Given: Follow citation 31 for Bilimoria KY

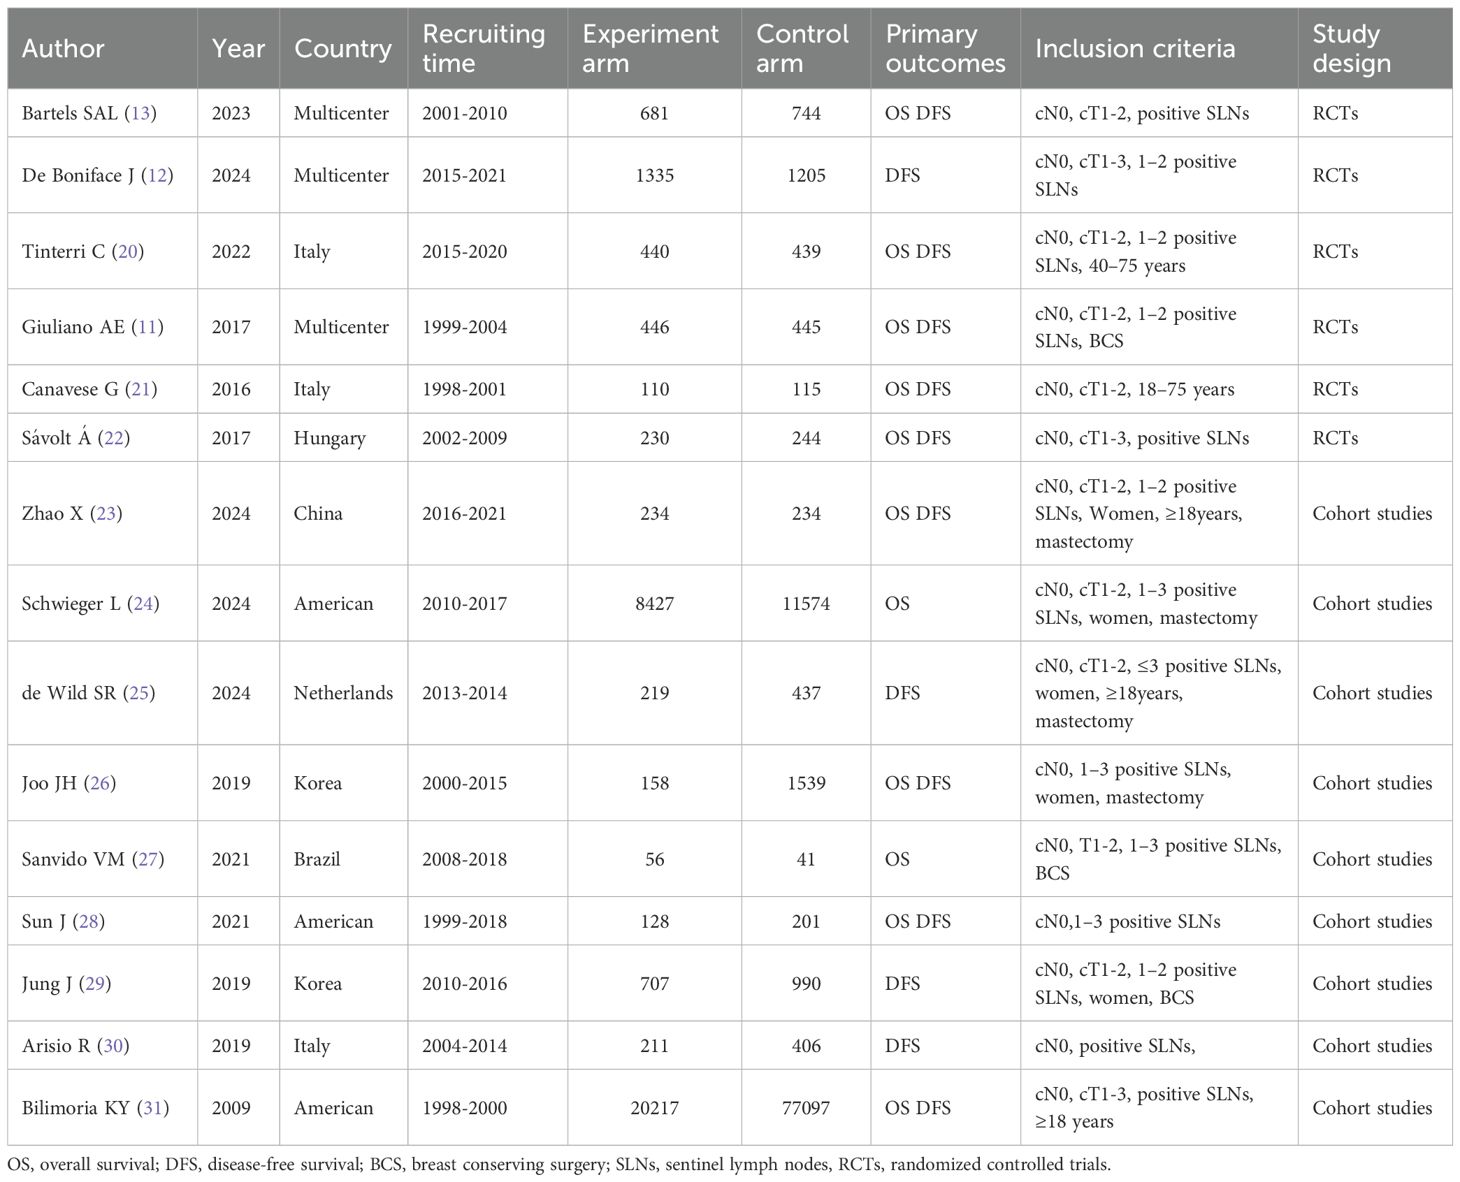Looking at the screenshot, I should click(x=152, y=1107).
